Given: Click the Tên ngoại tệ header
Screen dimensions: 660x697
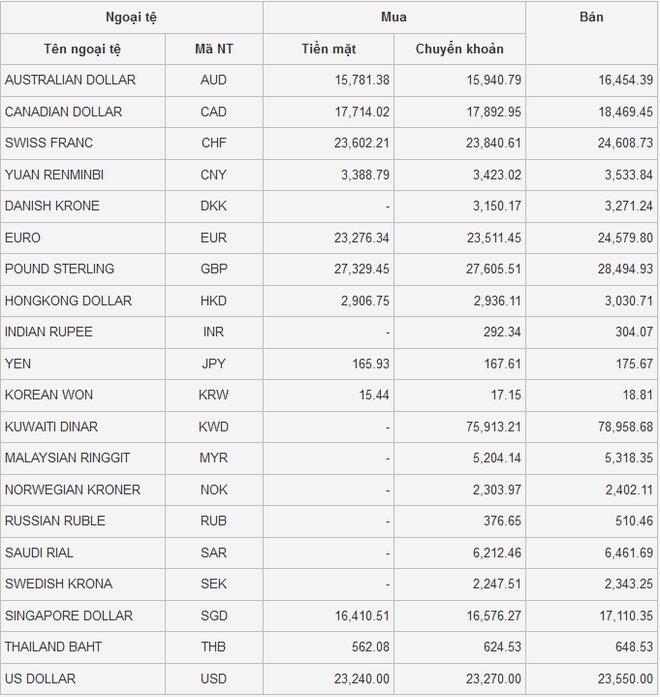Looking at the screenshot, I should (83, 49).
